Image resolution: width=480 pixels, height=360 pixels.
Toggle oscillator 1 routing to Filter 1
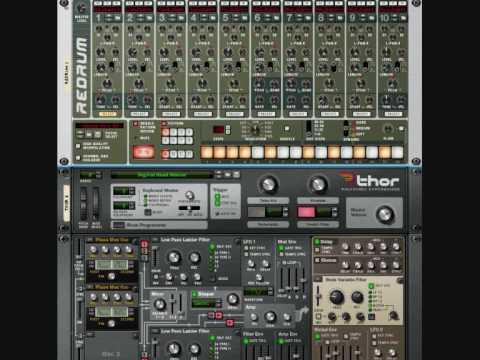coord(144,244)
